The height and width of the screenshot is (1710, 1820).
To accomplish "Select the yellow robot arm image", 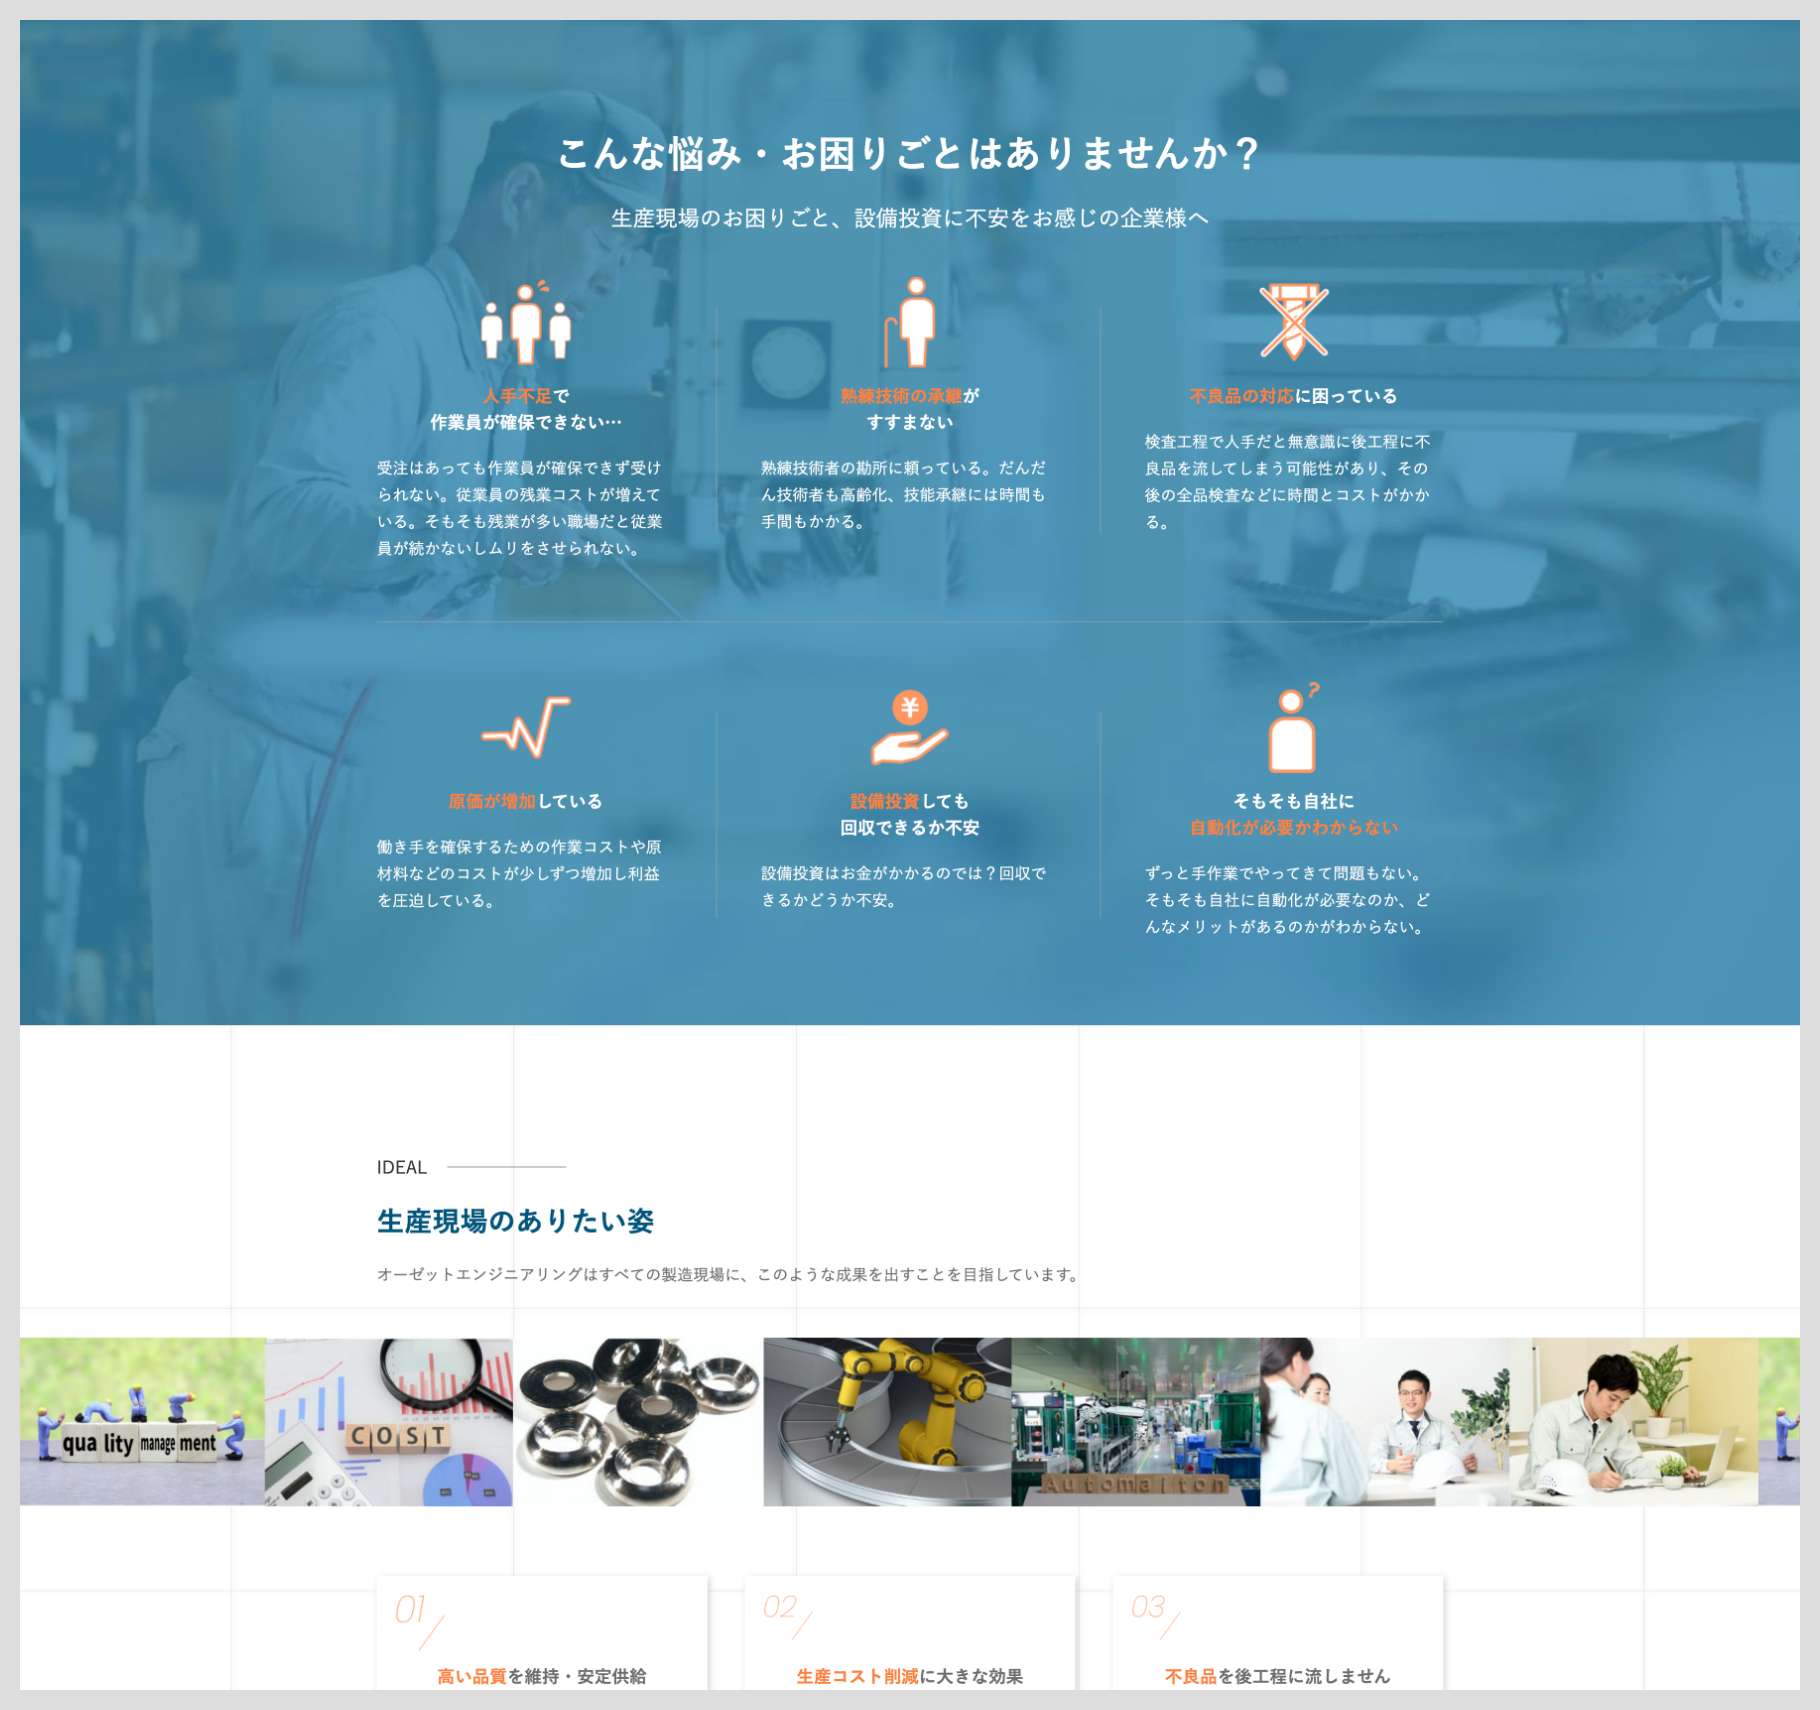I will 886,1421.
